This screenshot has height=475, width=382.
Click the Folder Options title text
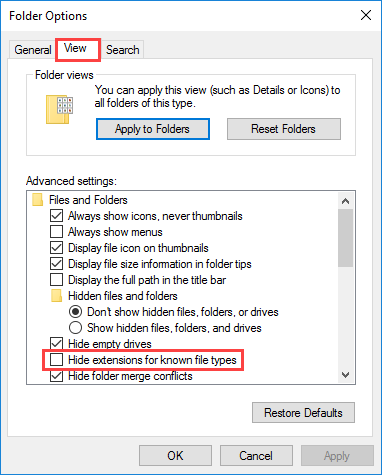[48, 16]
